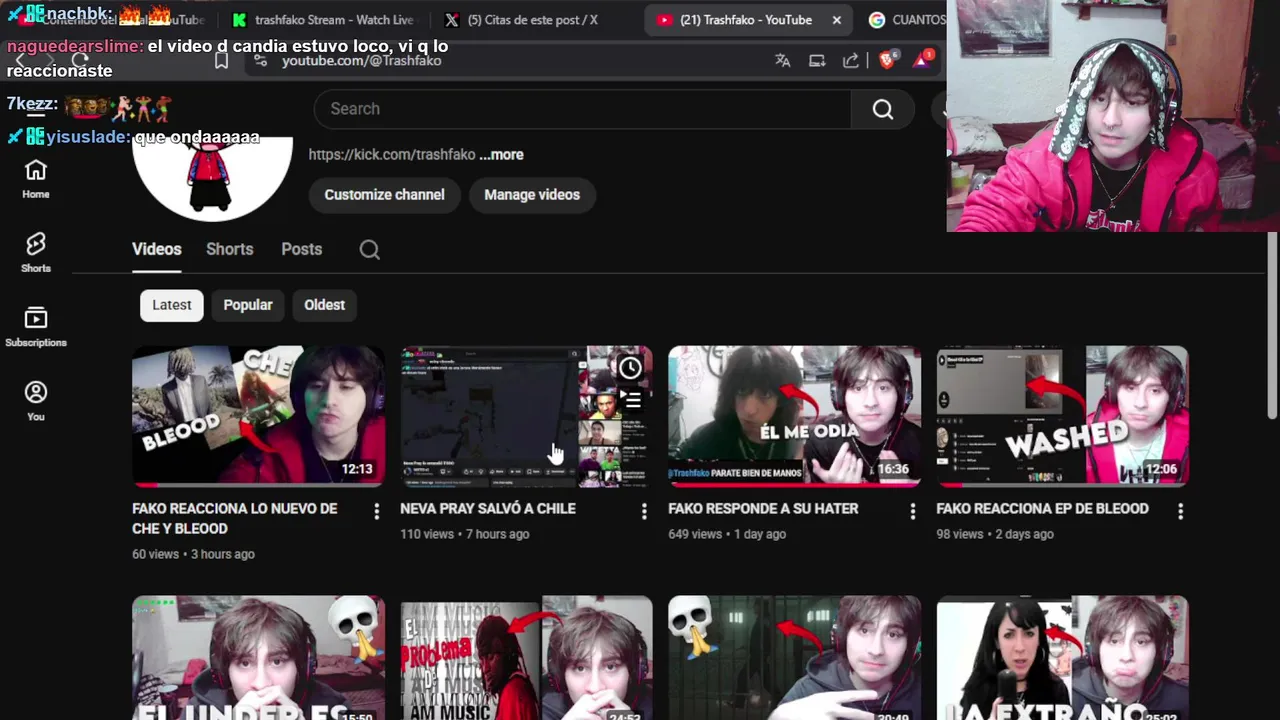Close the Trashfako YouTube tab
1280x720 pixels.
837,20
